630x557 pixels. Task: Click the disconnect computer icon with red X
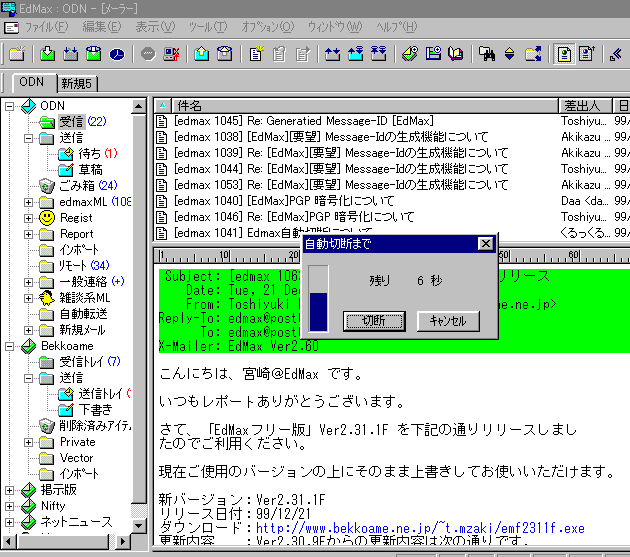pos(171,53)
